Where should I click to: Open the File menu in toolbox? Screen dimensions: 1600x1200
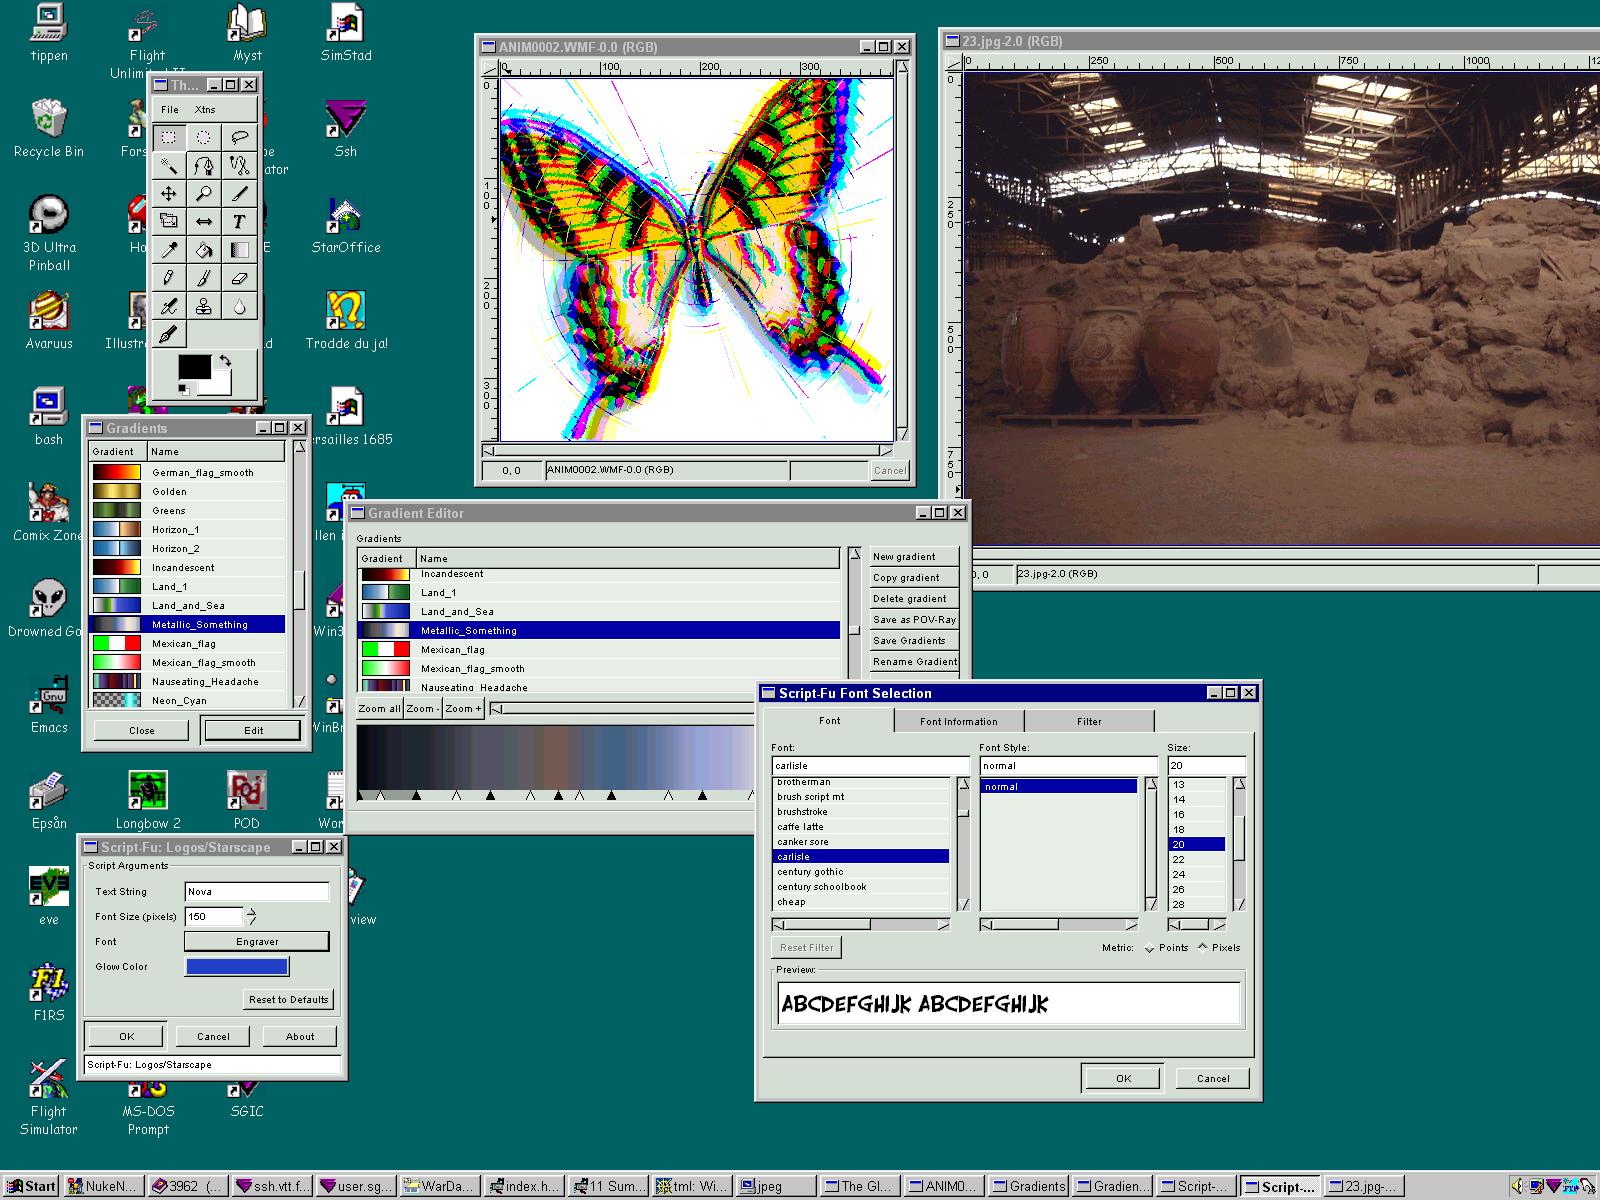170,110
